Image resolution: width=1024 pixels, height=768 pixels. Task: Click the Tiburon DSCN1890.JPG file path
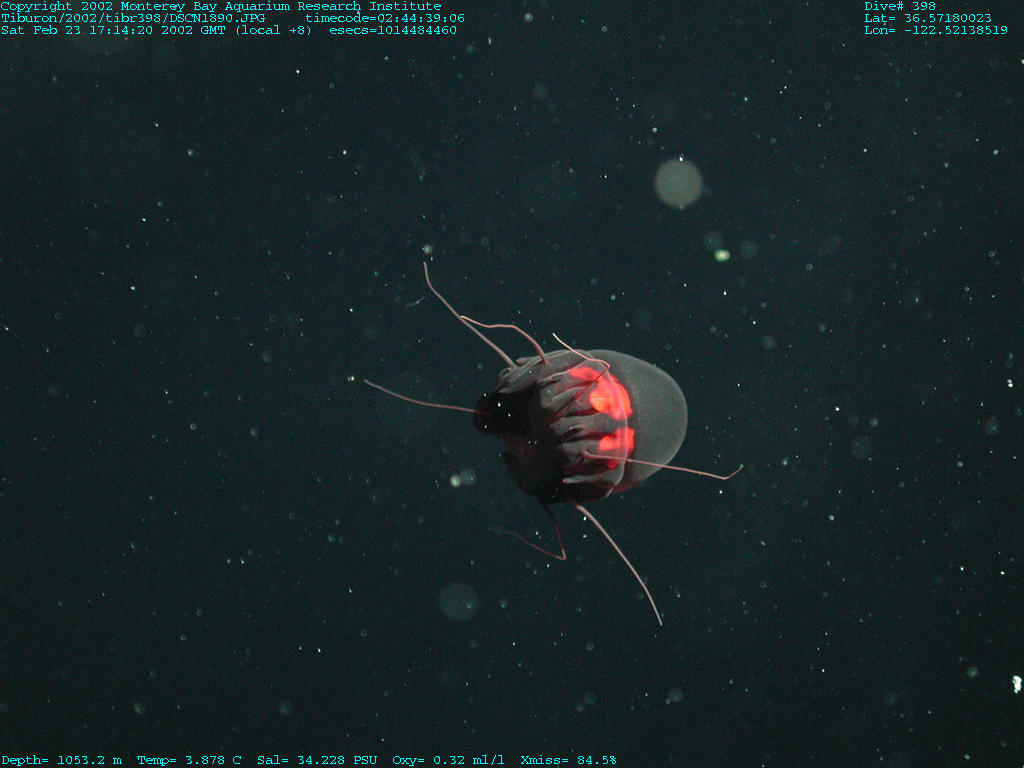133,18
